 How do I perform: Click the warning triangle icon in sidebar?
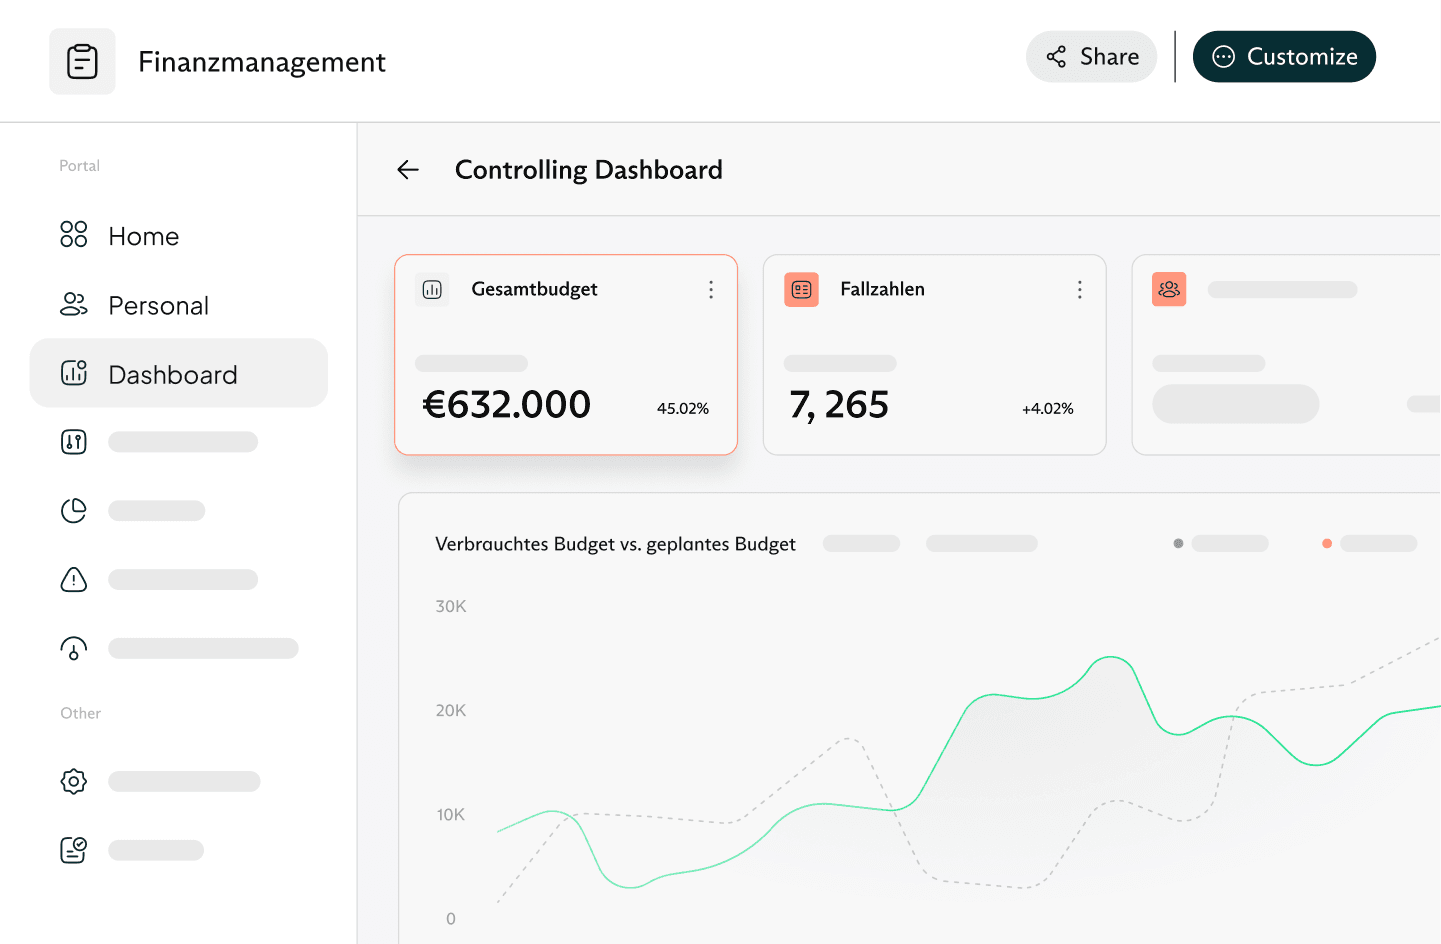74,580
